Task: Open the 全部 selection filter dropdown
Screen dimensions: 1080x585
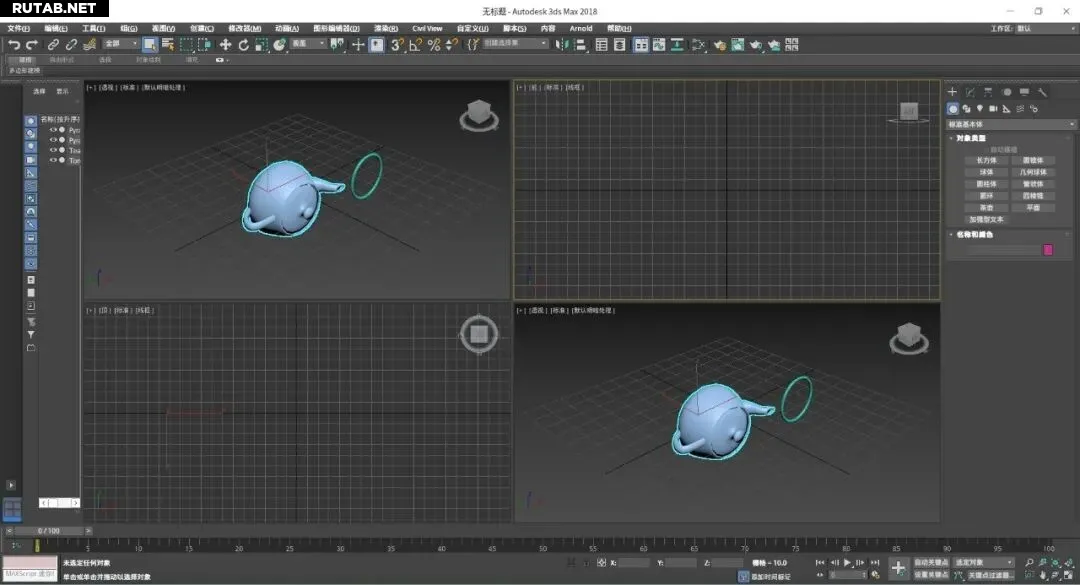Action: point(120,44)
